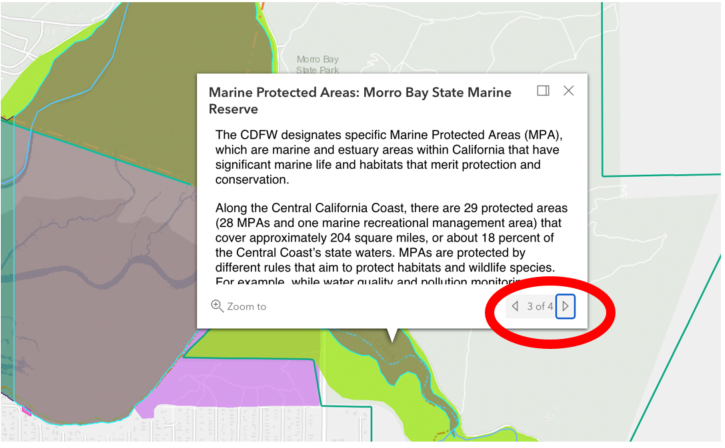Dock the popup using the dock icon

pos(543,91)
